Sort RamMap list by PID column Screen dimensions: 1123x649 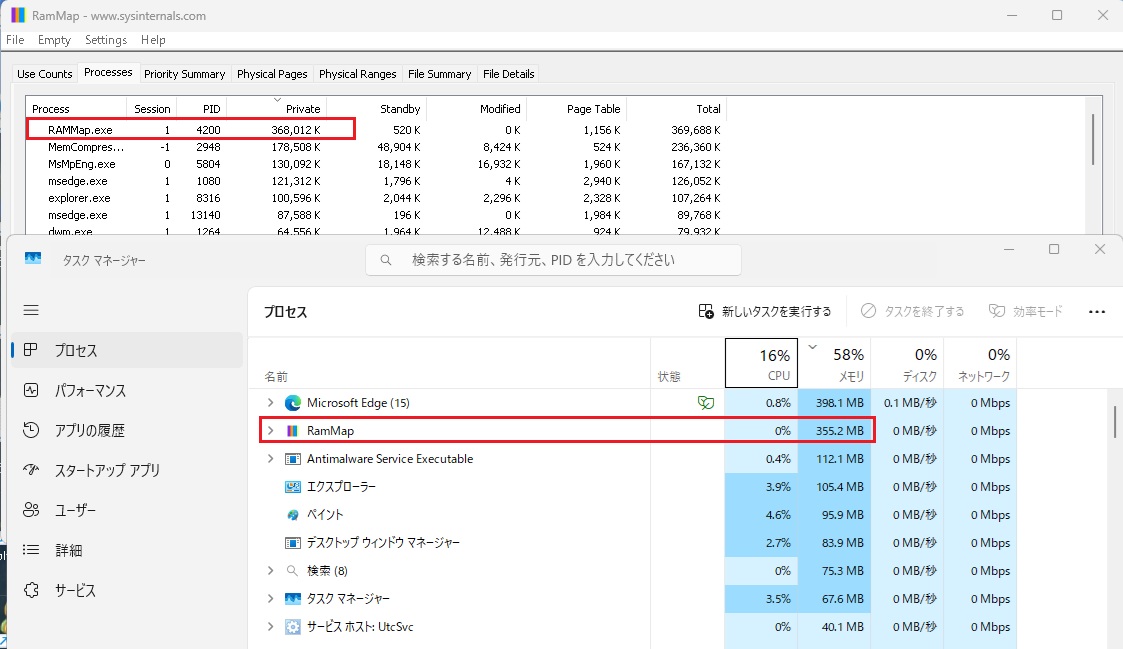pyautogui.click(x=201, y=108)
